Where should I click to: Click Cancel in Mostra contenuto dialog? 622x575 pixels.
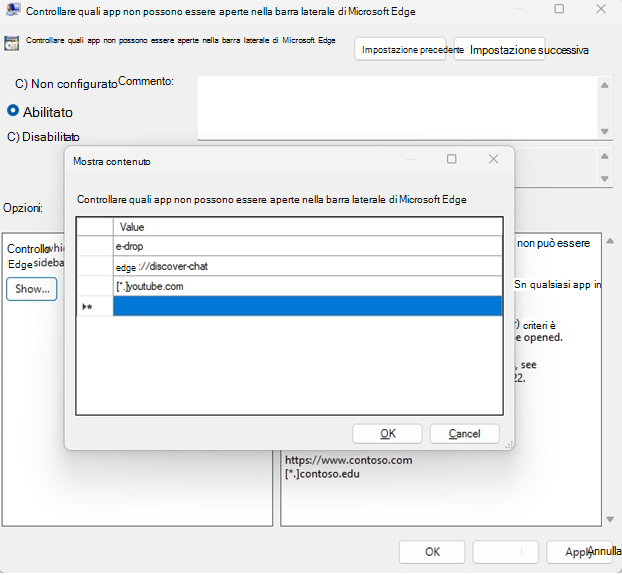[465, 434]
